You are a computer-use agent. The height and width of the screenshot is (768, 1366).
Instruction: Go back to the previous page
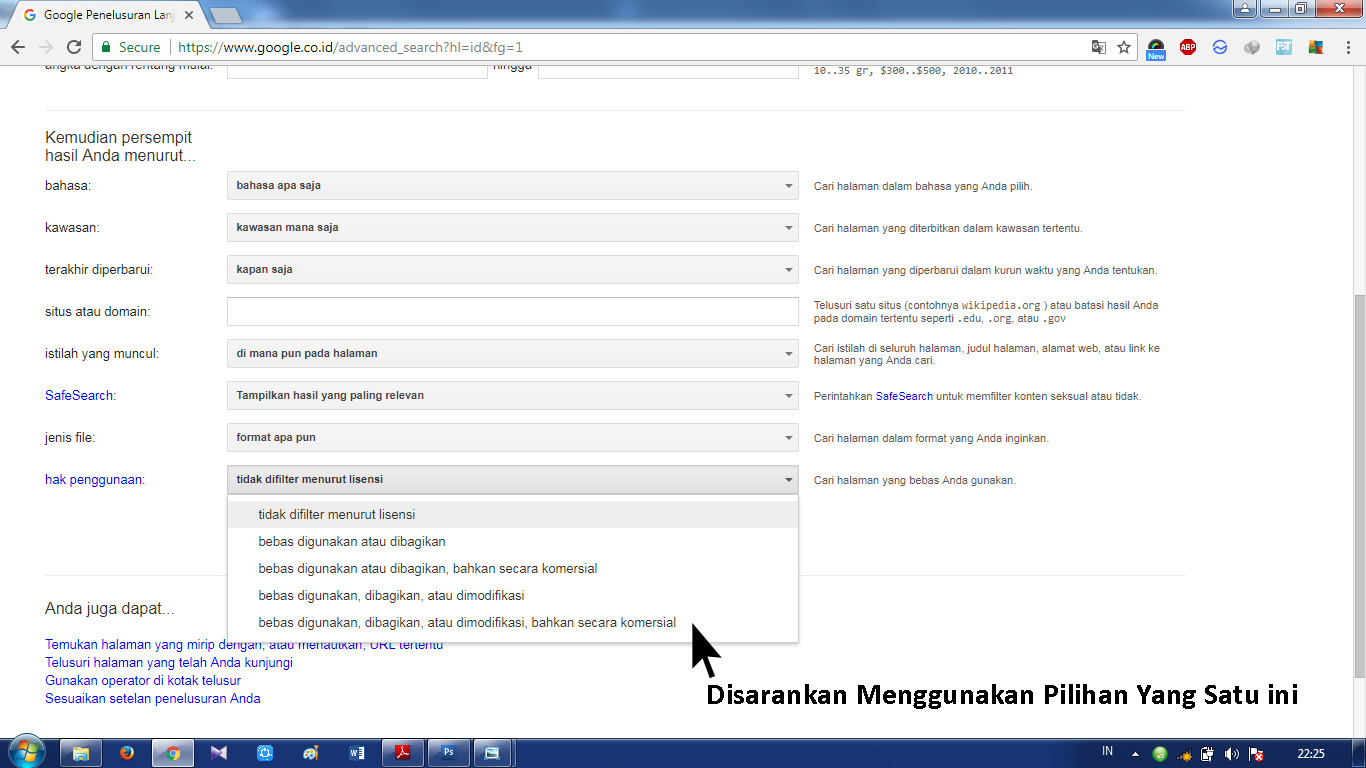pos(18,47)
